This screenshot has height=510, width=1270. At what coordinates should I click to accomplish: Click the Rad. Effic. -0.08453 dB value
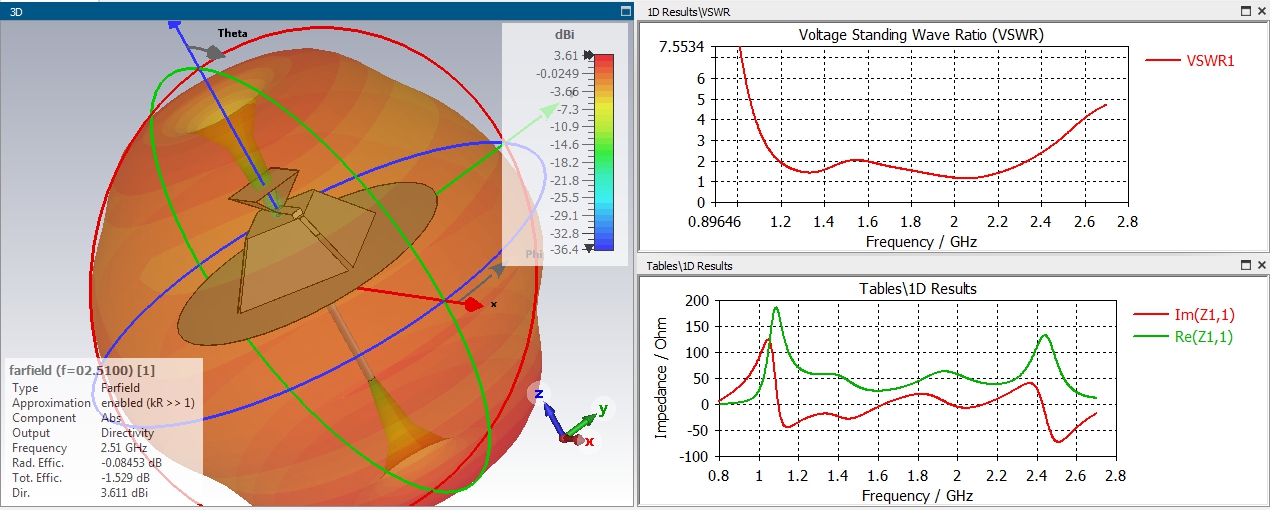coord(133,463)
